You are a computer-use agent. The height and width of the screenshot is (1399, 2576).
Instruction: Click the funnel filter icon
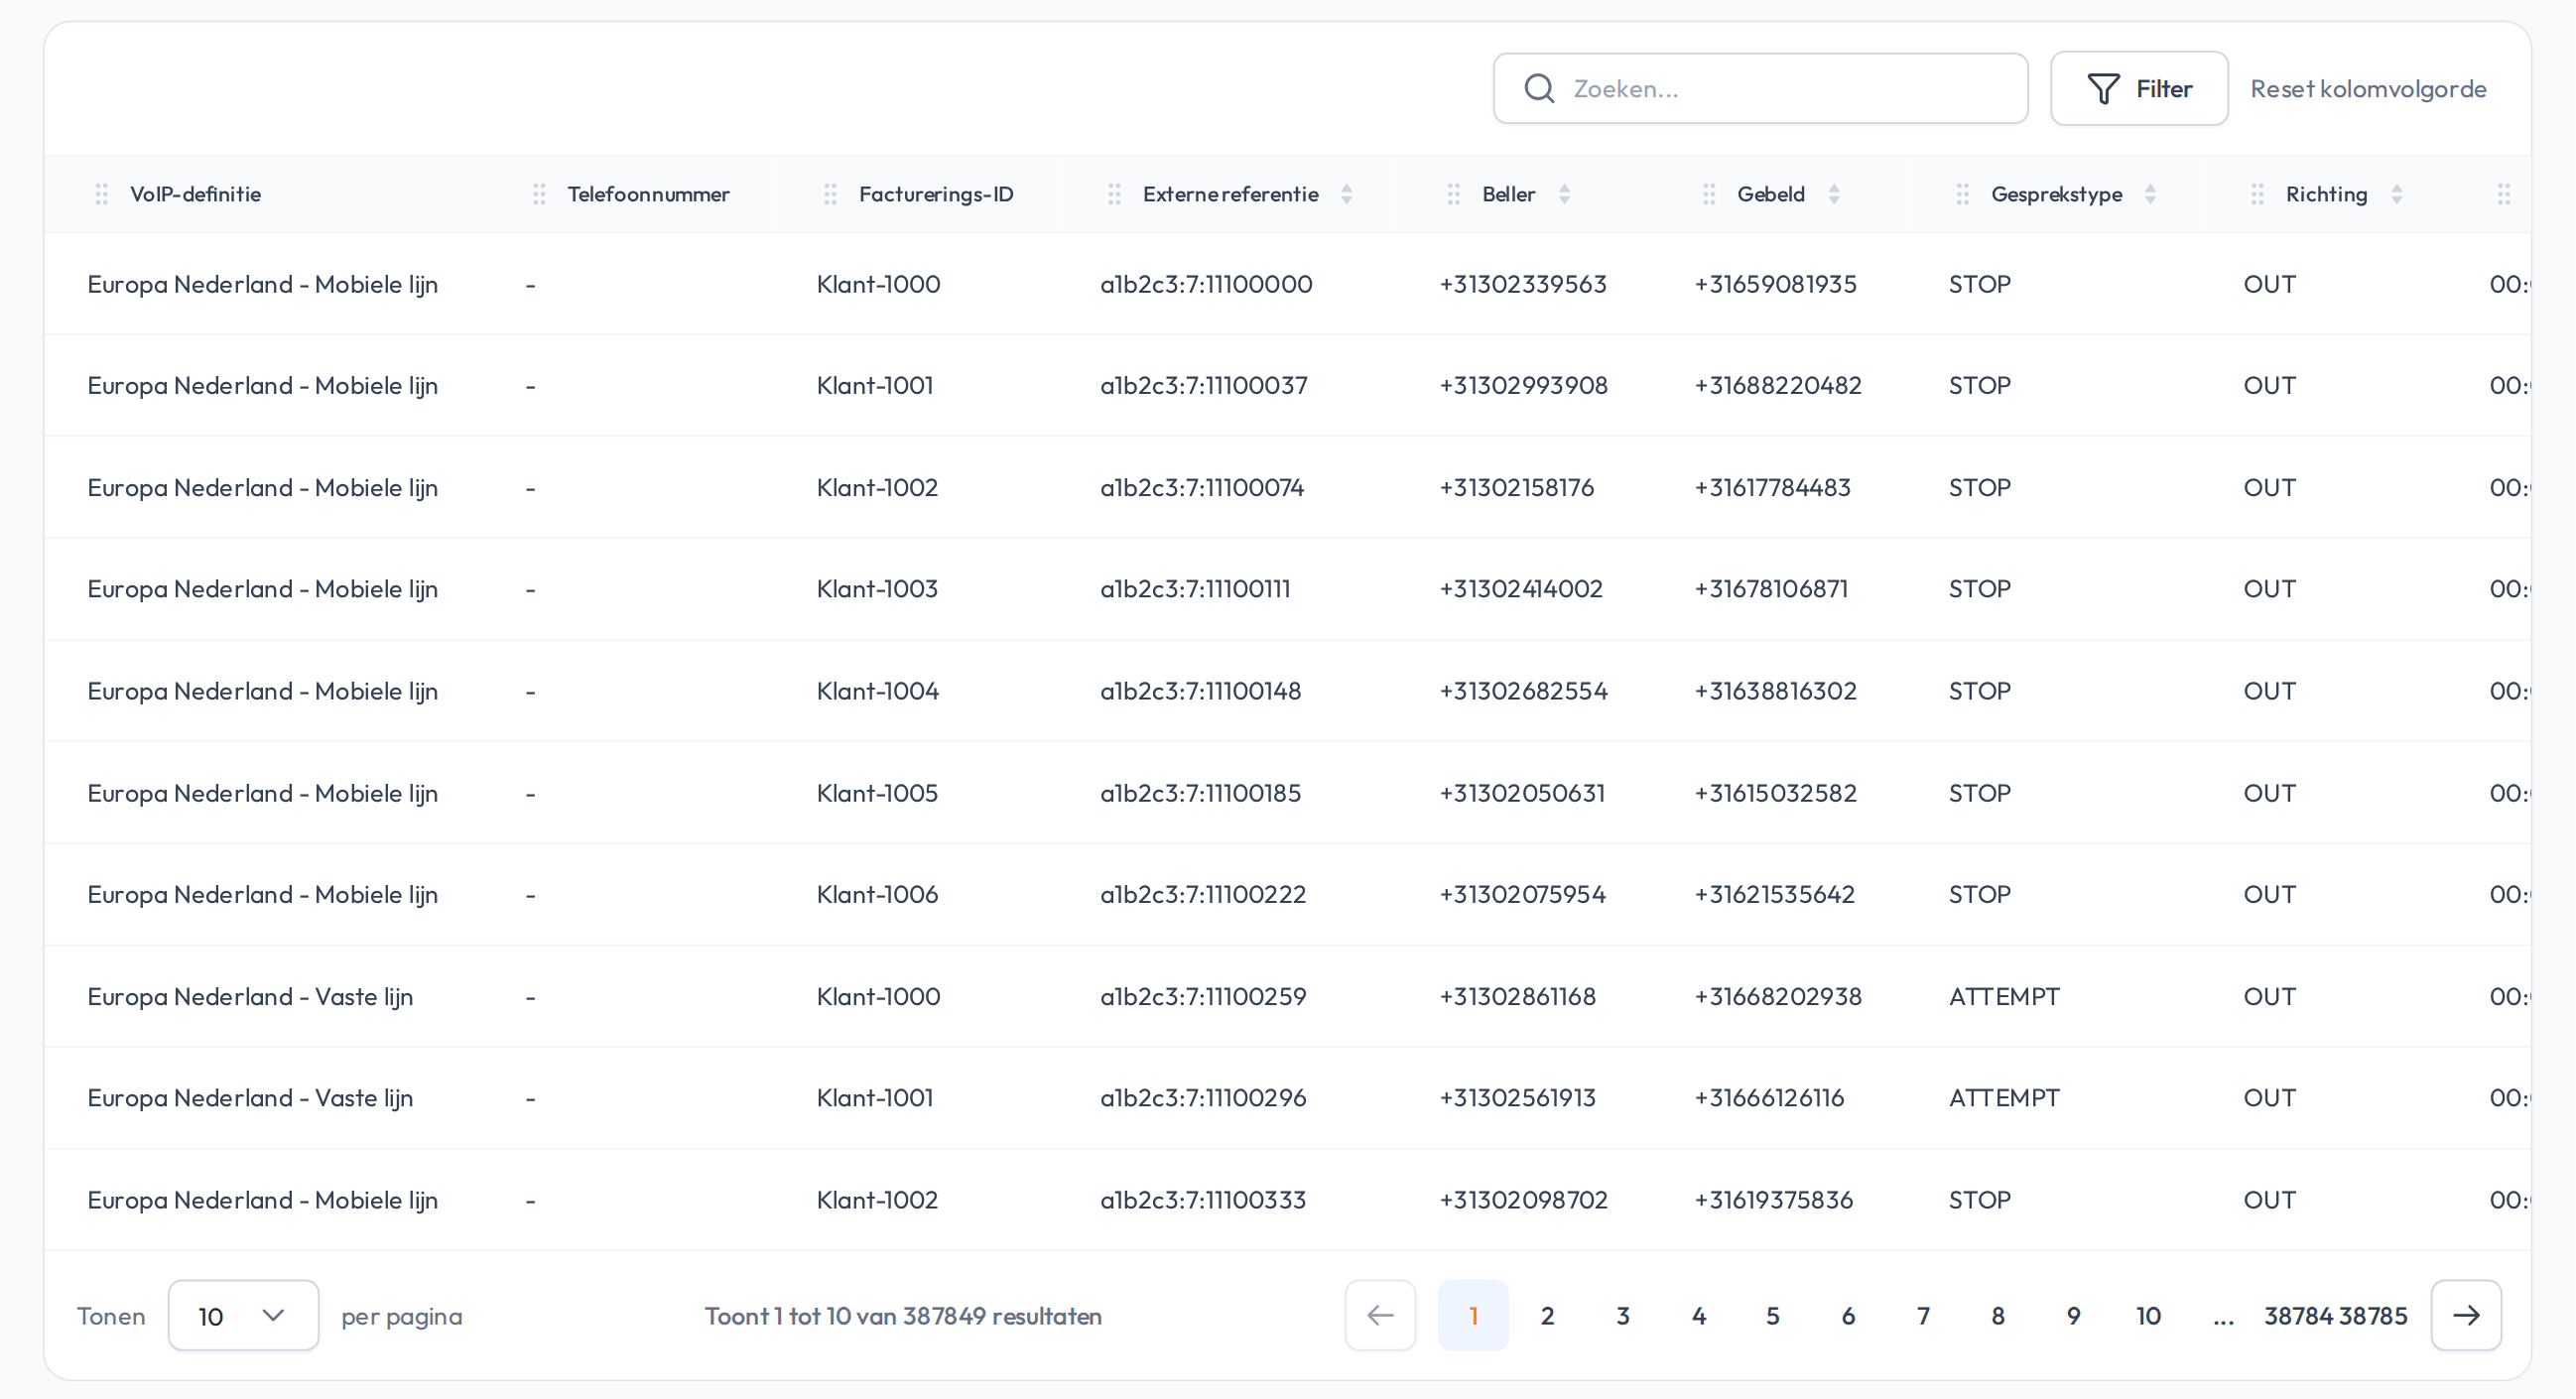(x=2103, y=89)
